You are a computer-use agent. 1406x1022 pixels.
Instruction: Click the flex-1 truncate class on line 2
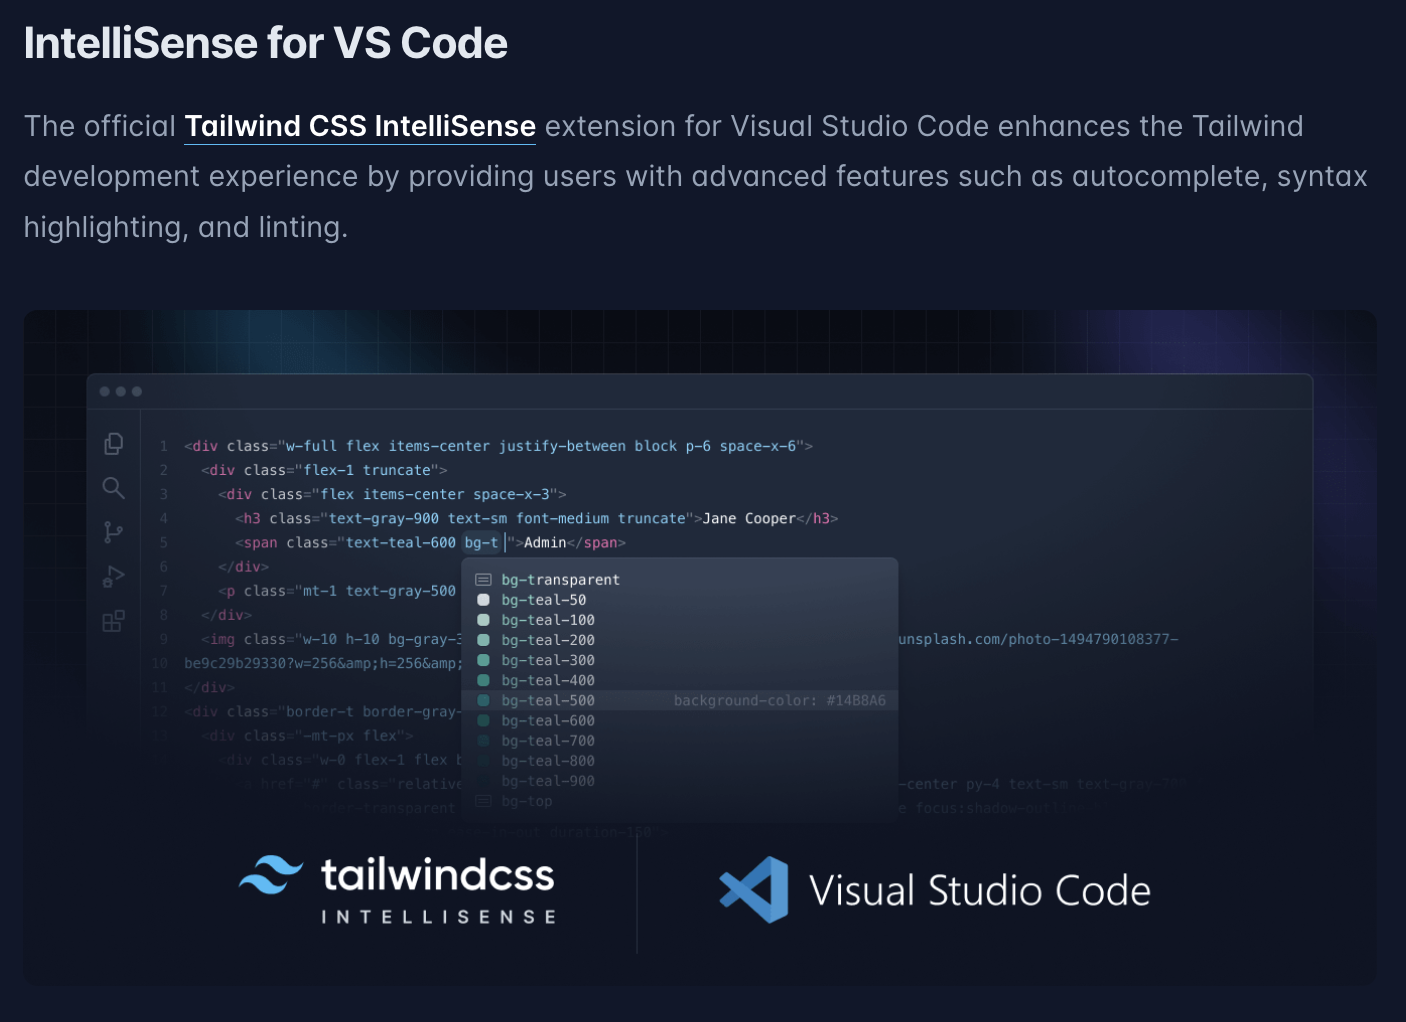pyautogui.click(x=367, y=470)
